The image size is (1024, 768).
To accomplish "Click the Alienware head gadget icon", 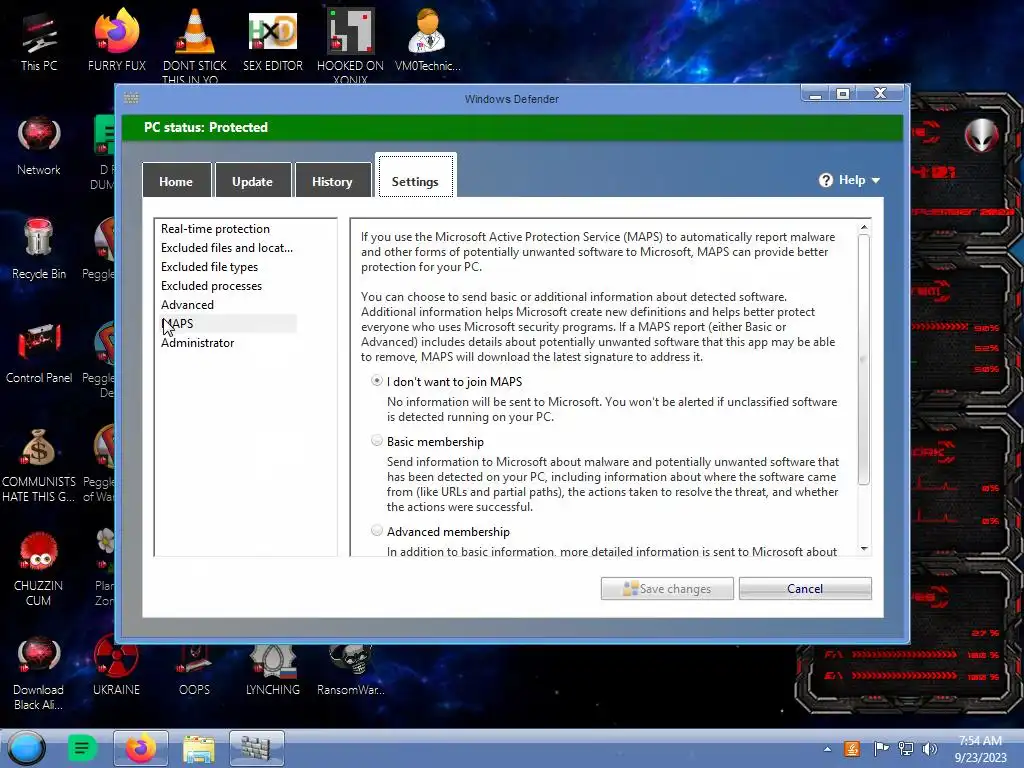I will click(981, 135).
